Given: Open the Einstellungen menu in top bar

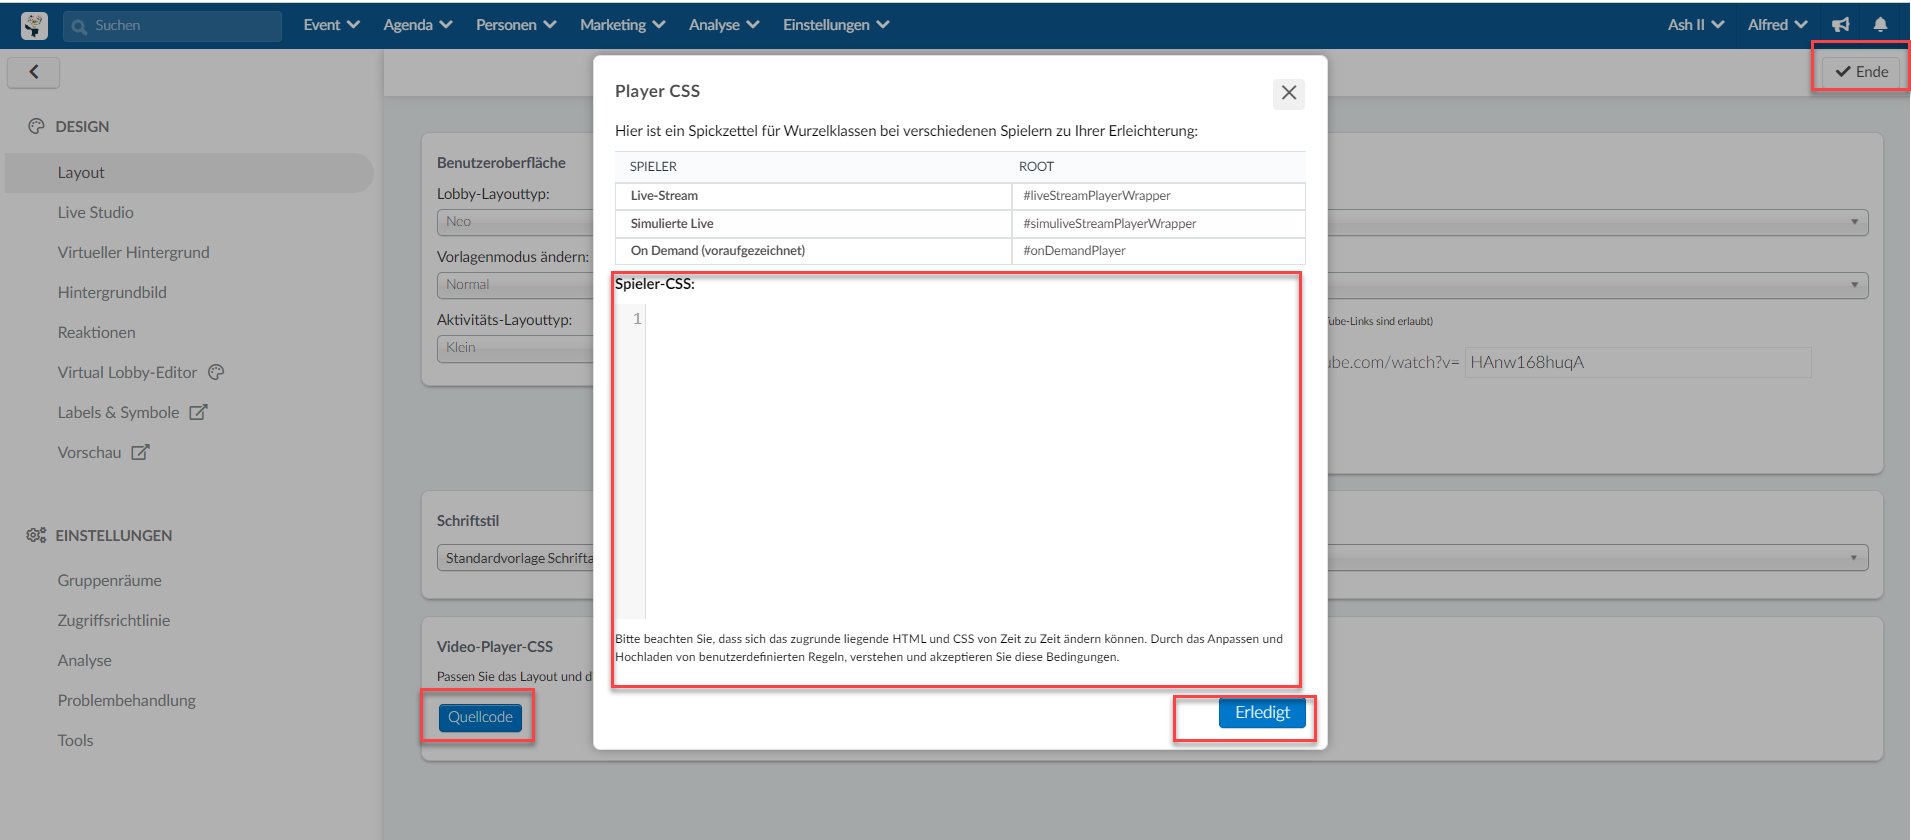Looking at the screenshot, I should [x=836, y=25].
